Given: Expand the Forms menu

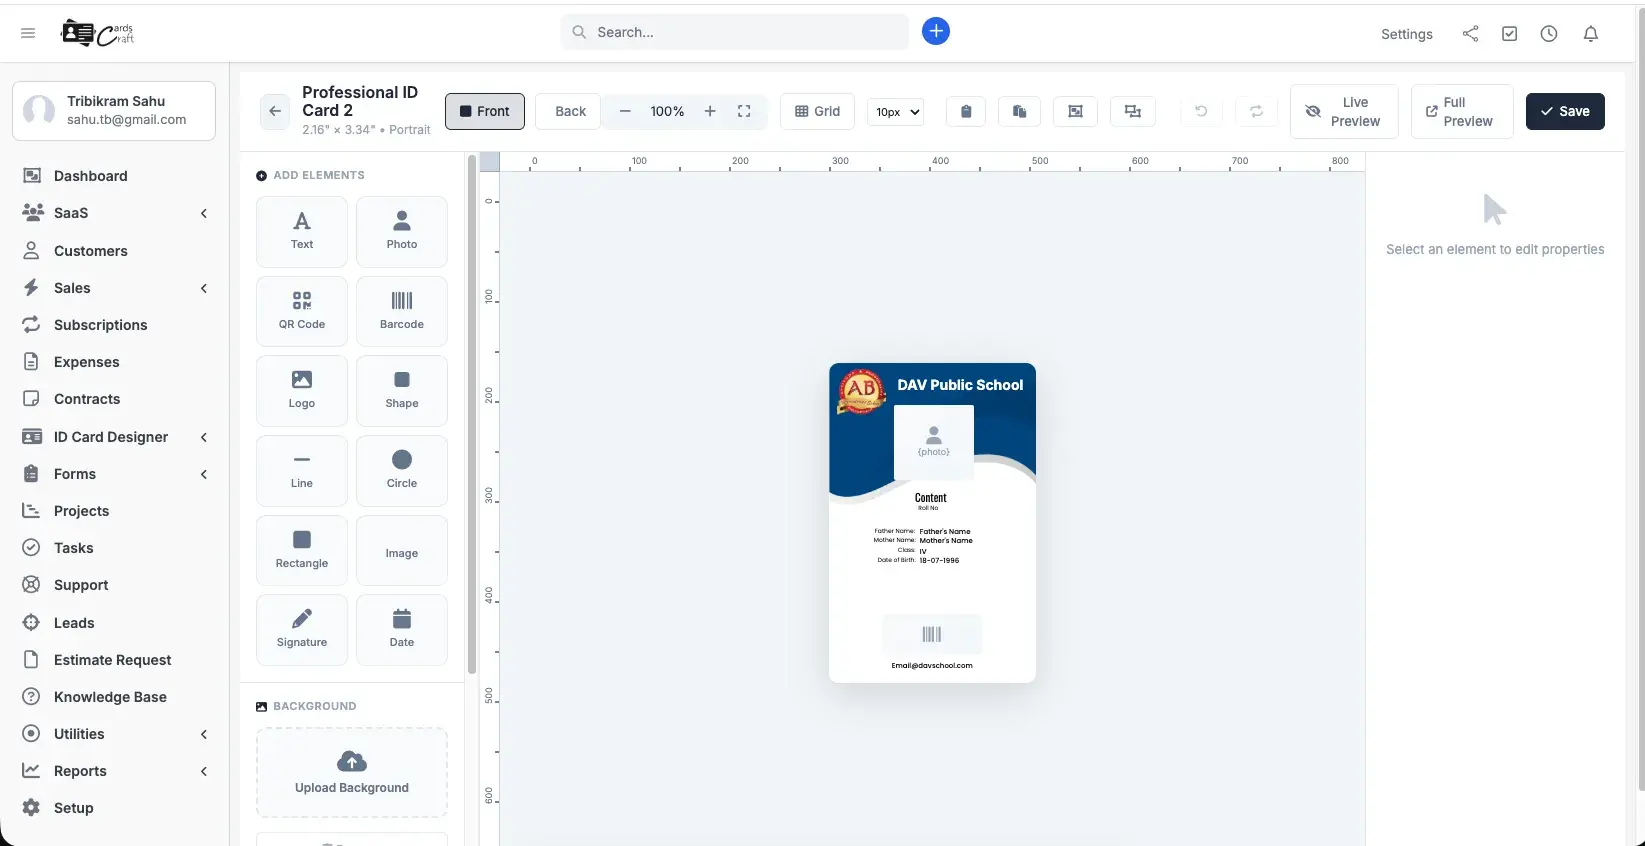Looking at the screenshot, I should (116, 474).
